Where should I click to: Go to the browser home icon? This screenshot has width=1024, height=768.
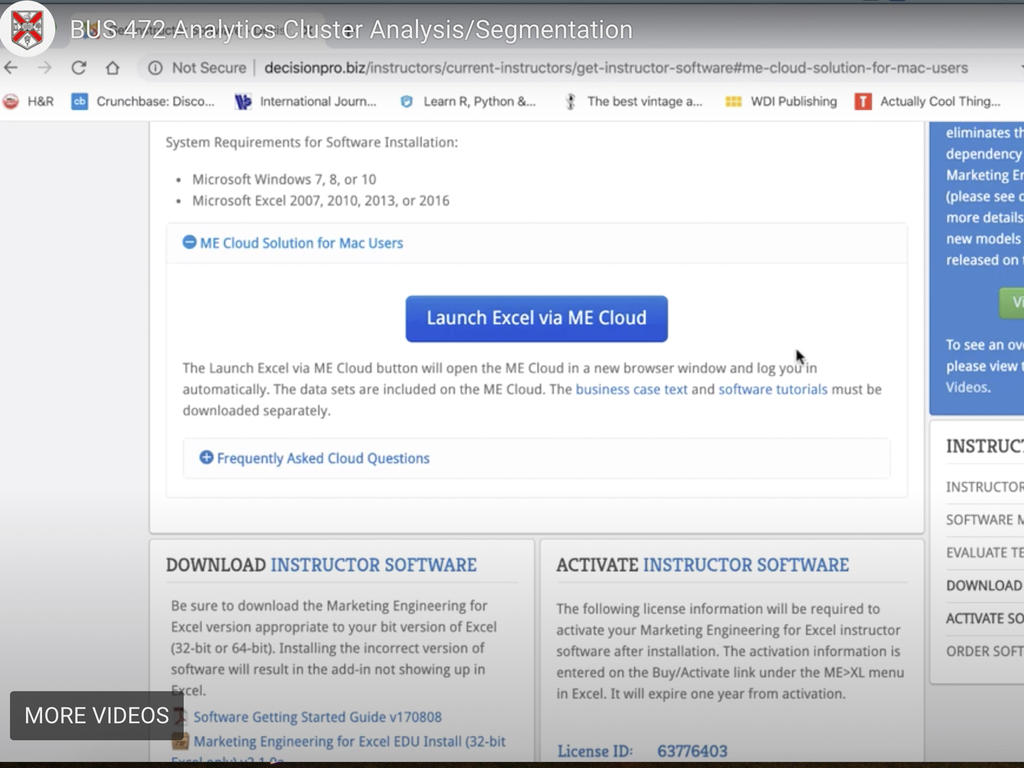(112, 67)
